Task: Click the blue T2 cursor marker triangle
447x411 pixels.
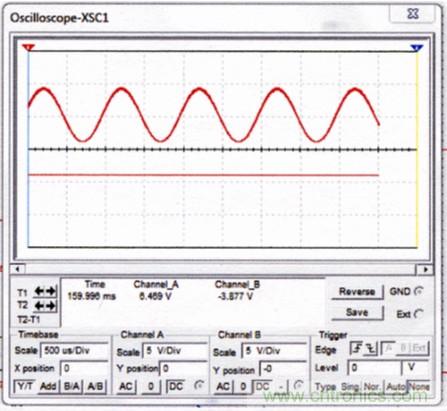Action: pyautogui.click(x=417, y=48)
